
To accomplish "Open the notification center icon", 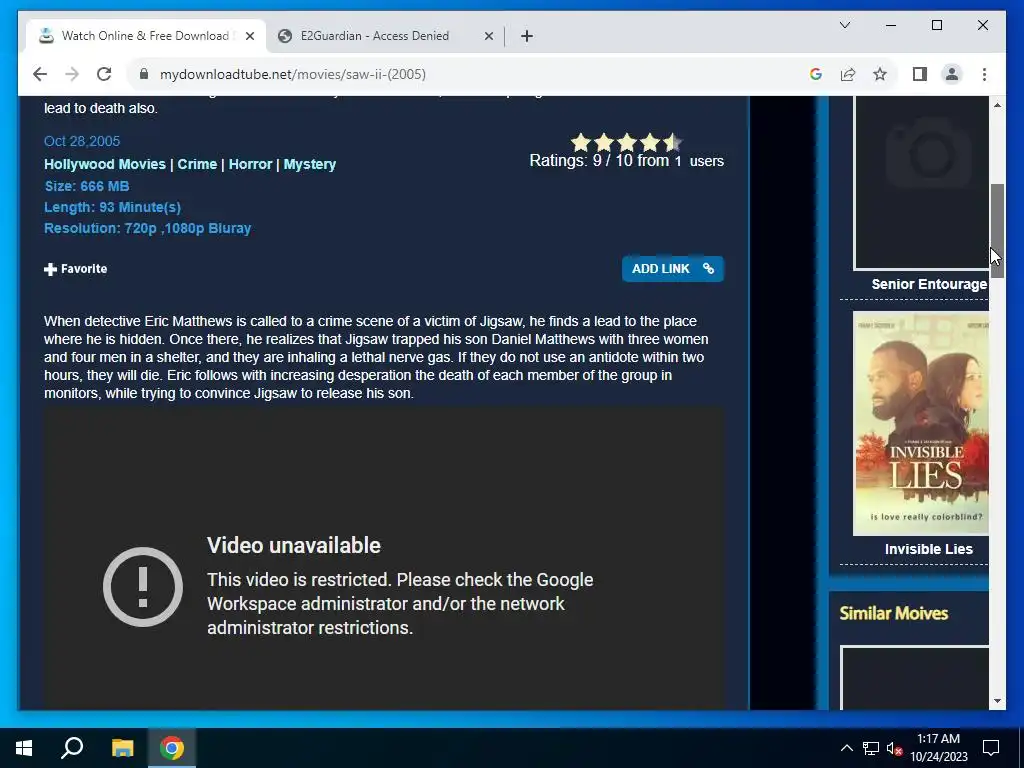I will [991, 748].
